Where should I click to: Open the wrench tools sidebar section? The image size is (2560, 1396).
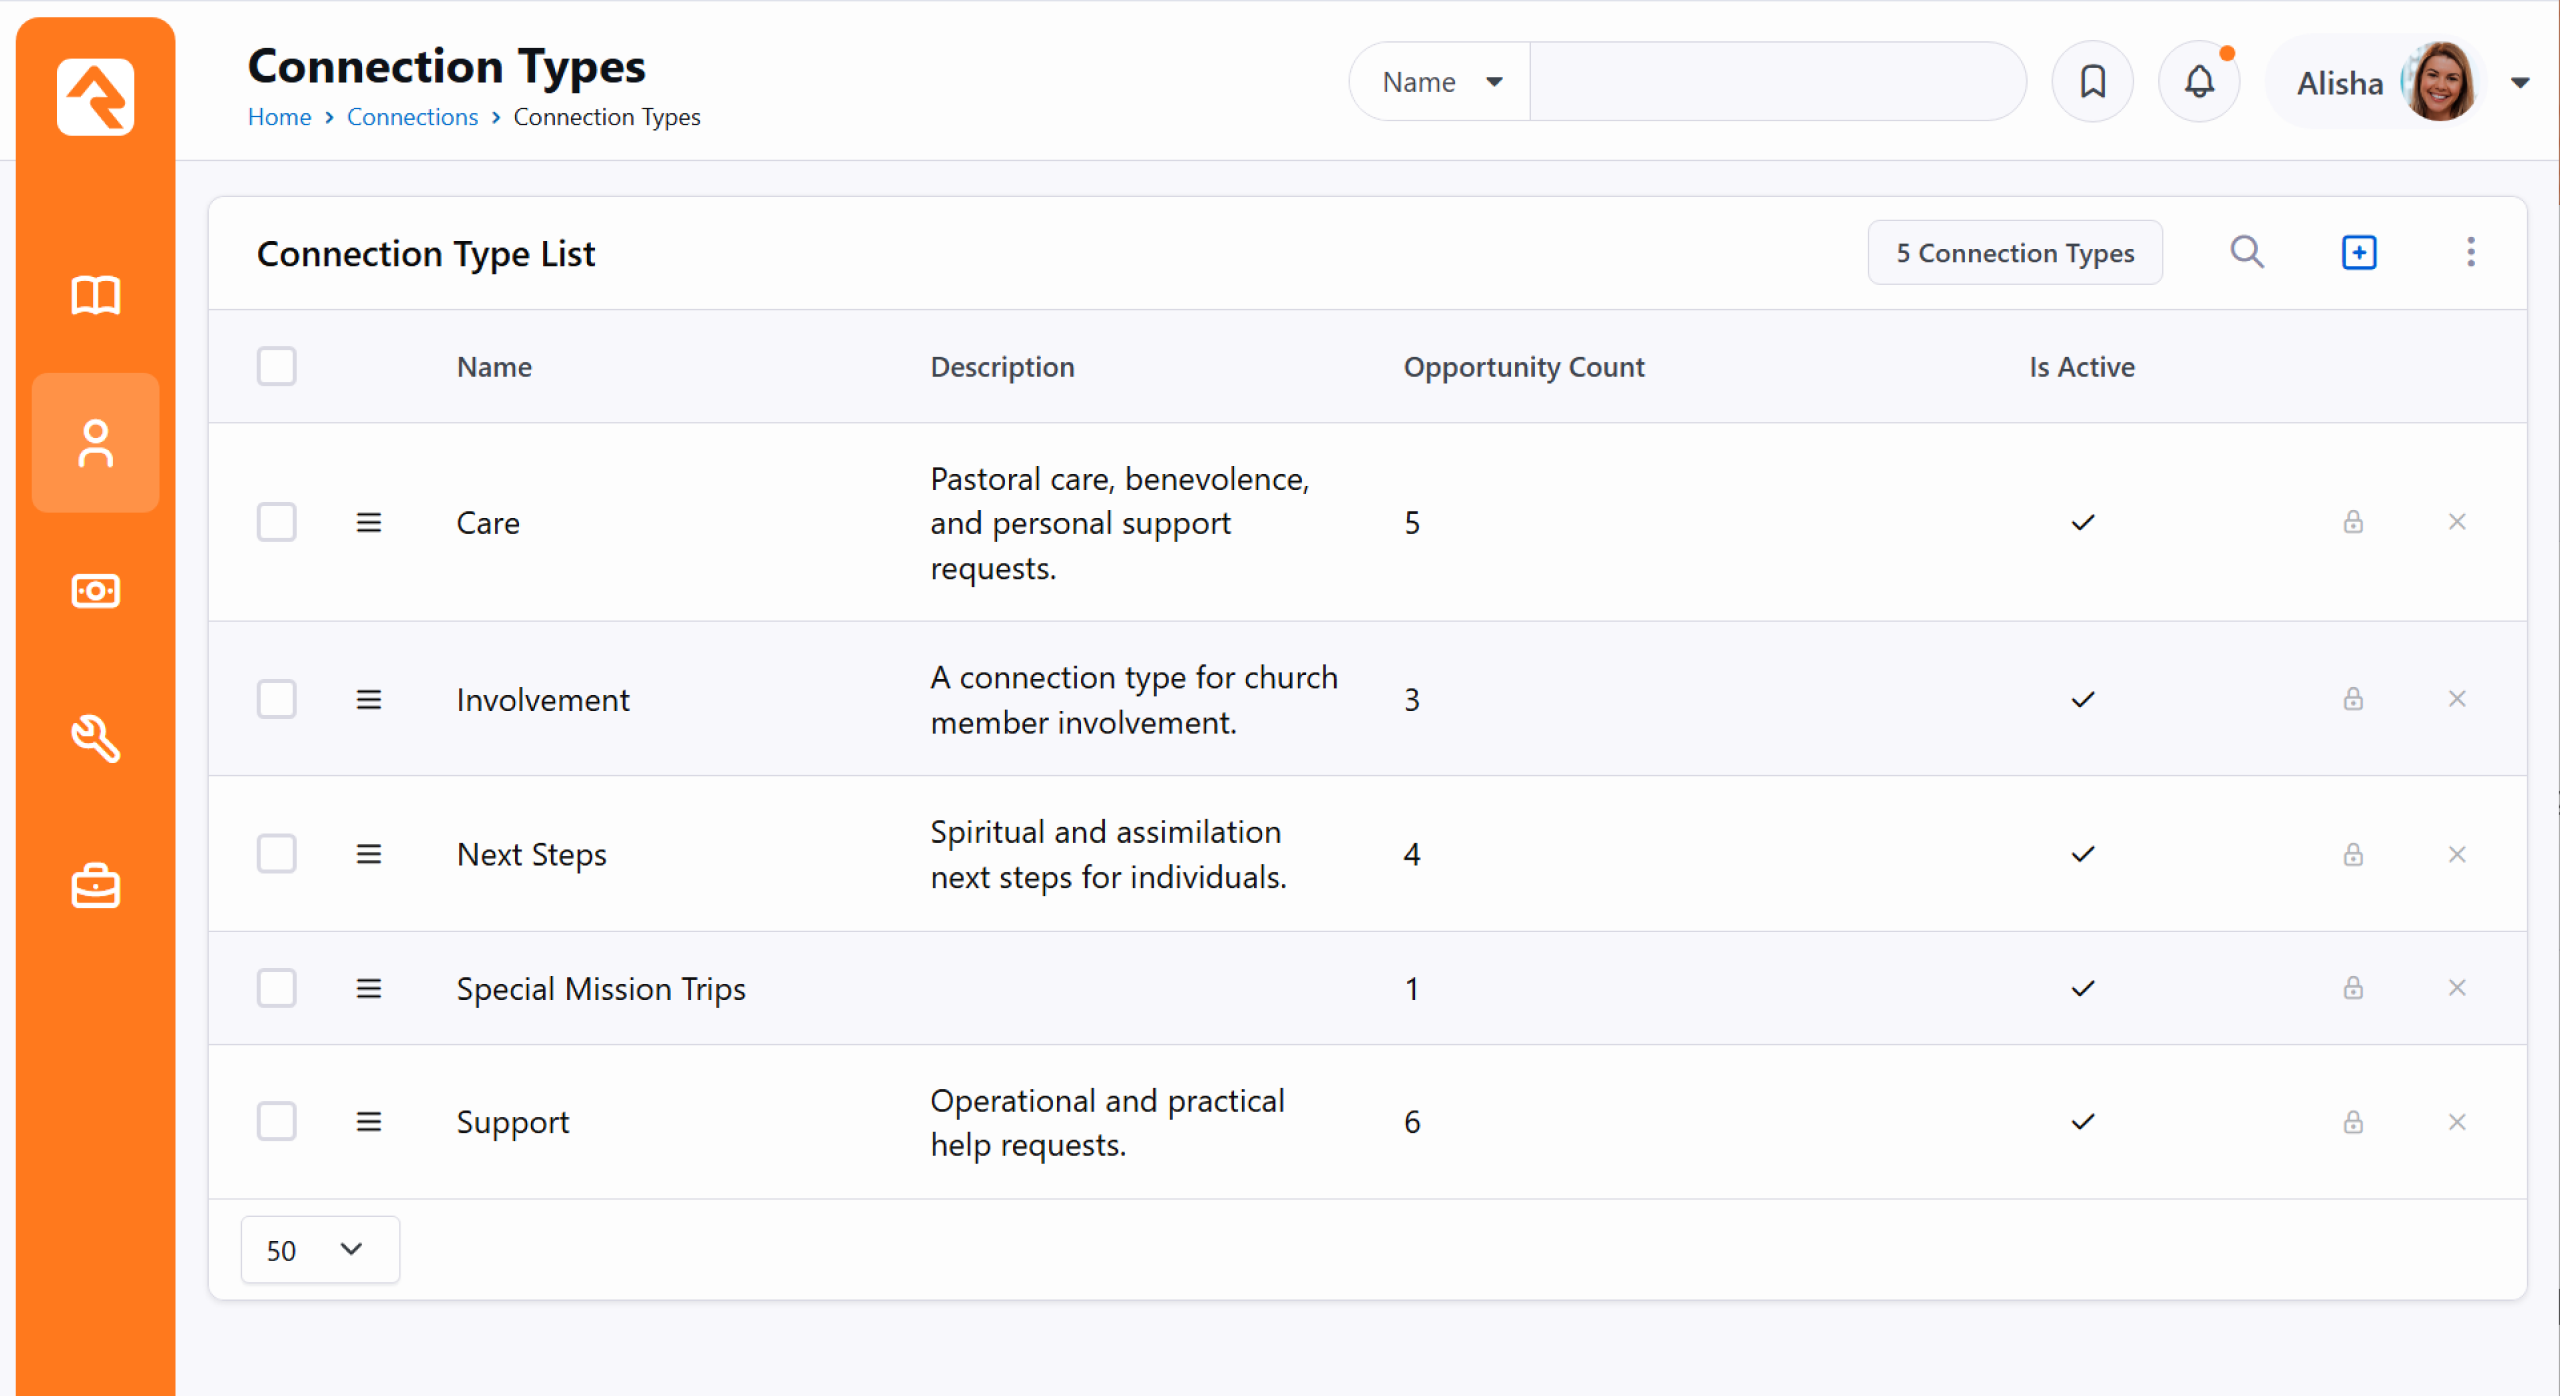coord(96,738)
